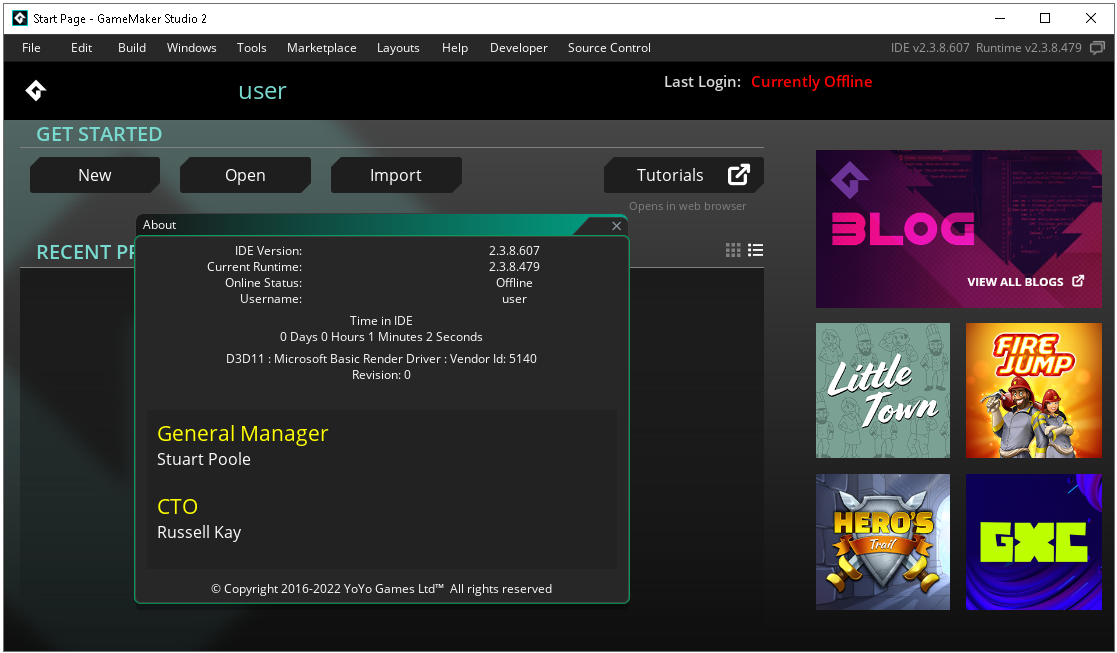Open the Hero's Trail tutorial thumbnail
1117x653 pixels.
point(883,542)
